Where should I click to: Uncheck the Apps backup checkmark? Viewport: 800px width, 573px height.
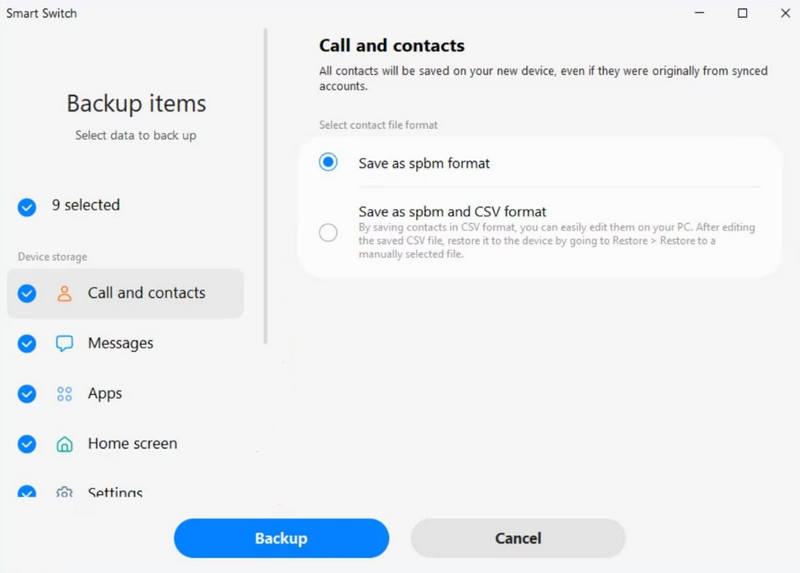(x=27, y=394)
